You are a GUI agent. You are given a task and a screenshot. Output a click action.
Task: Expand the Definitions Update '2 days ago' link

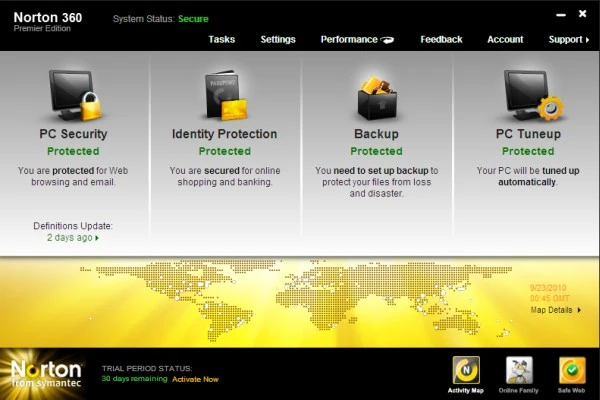[73, 238]
